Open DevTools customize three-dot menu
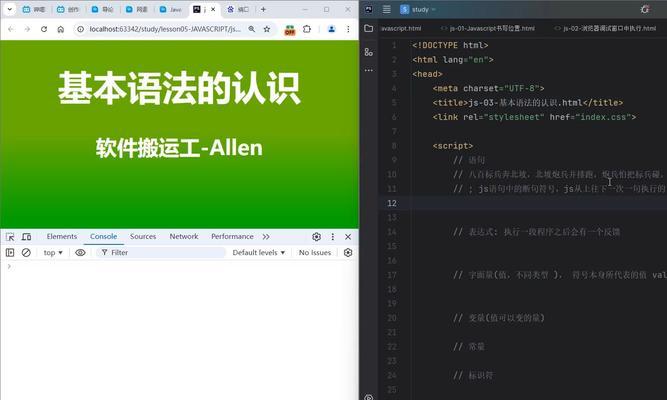The height and width of the screenshot is (400, 667). coord(333,237)
